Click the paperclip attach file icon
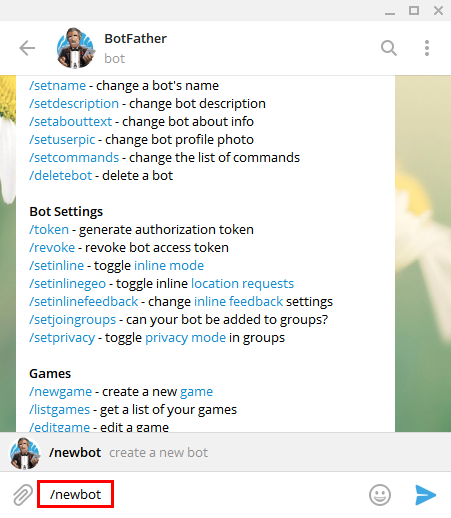451x518 pixels. (23, 495)
